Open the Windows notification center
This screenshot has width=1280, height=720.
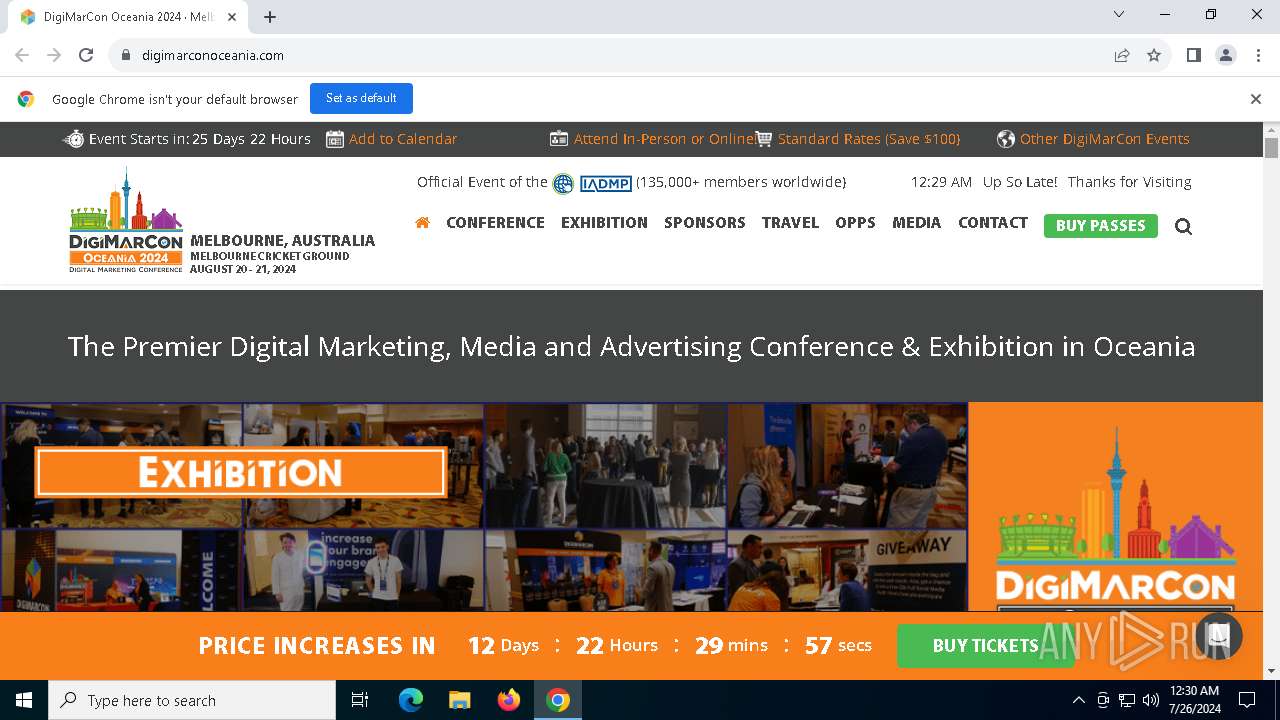pos(1247,700)
